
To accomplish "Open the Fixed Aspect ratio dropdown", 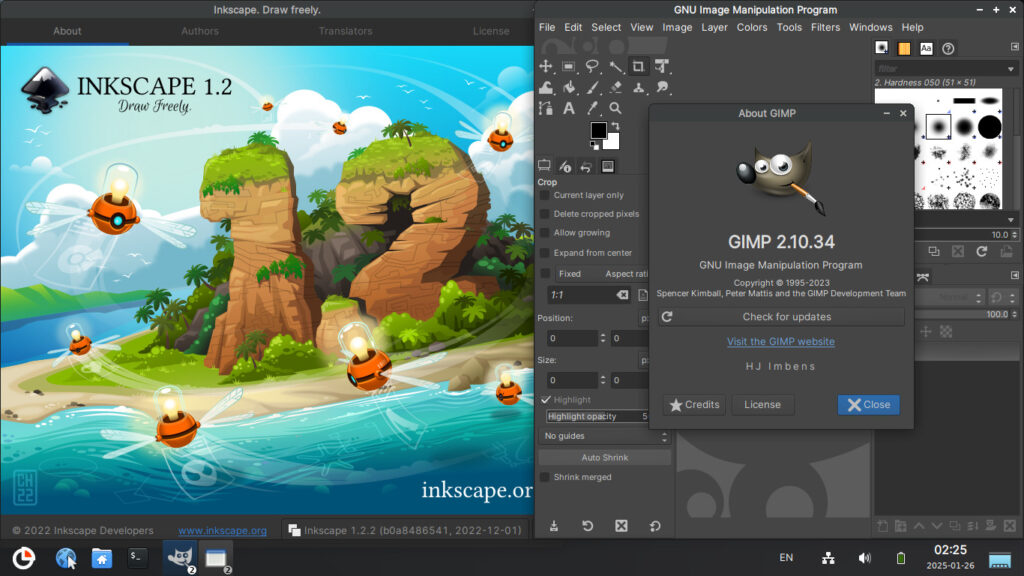I will point(601,274).
